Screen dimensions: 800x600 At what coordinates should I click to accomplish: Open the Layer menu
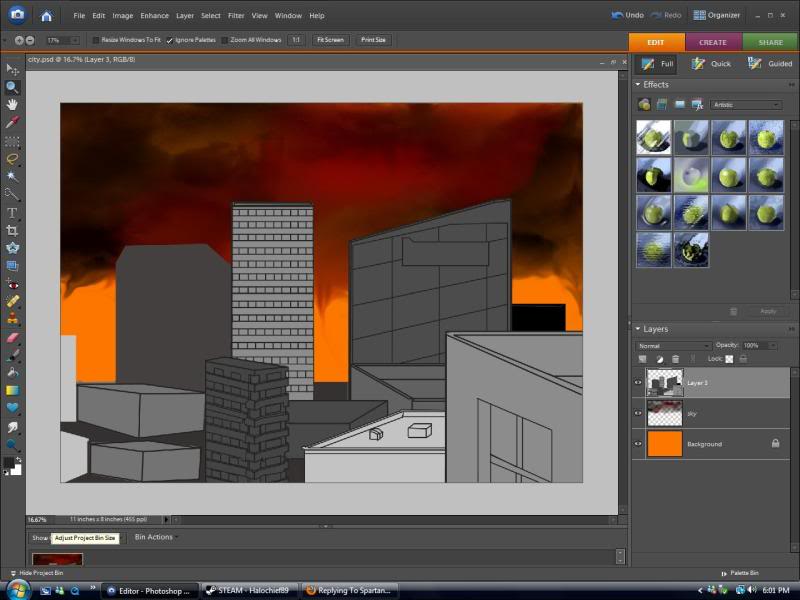point(185,16)
